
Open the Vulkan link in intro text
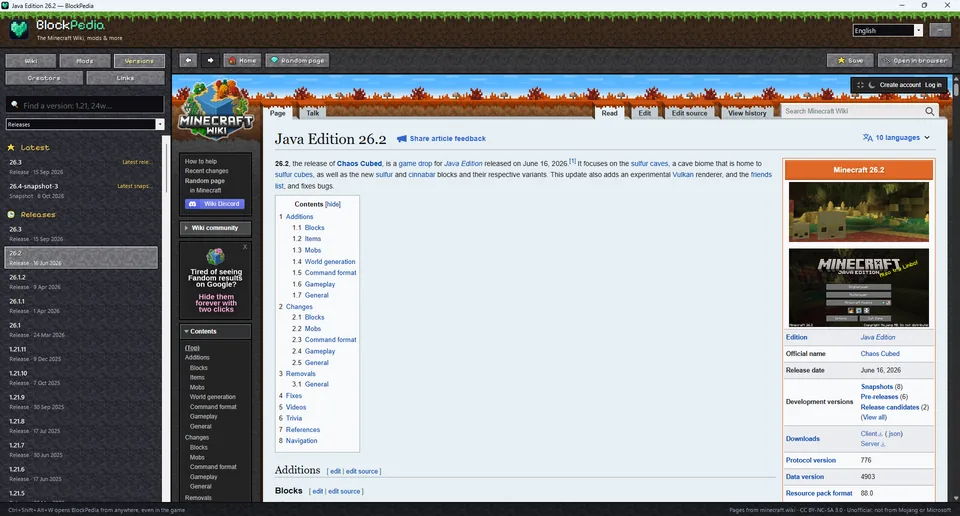click(683, 175)
